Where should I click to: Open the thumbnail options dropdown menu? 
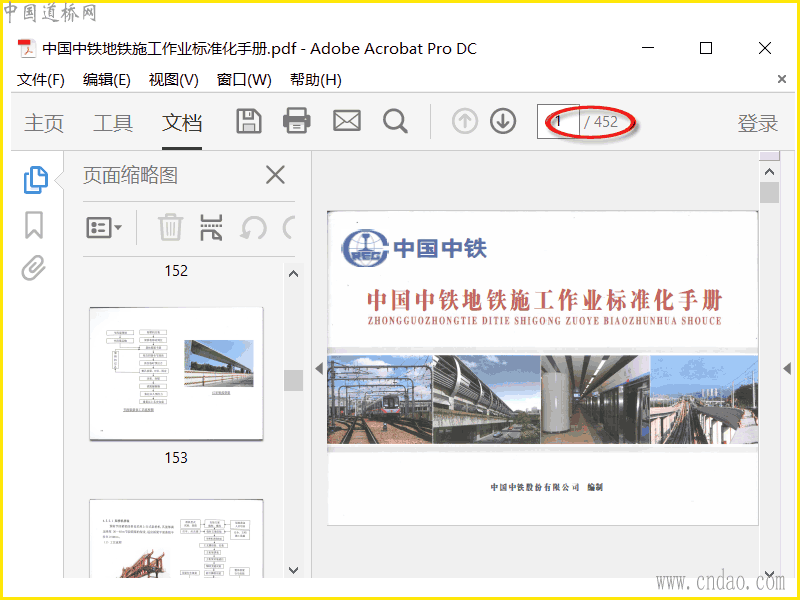(104, 228)
